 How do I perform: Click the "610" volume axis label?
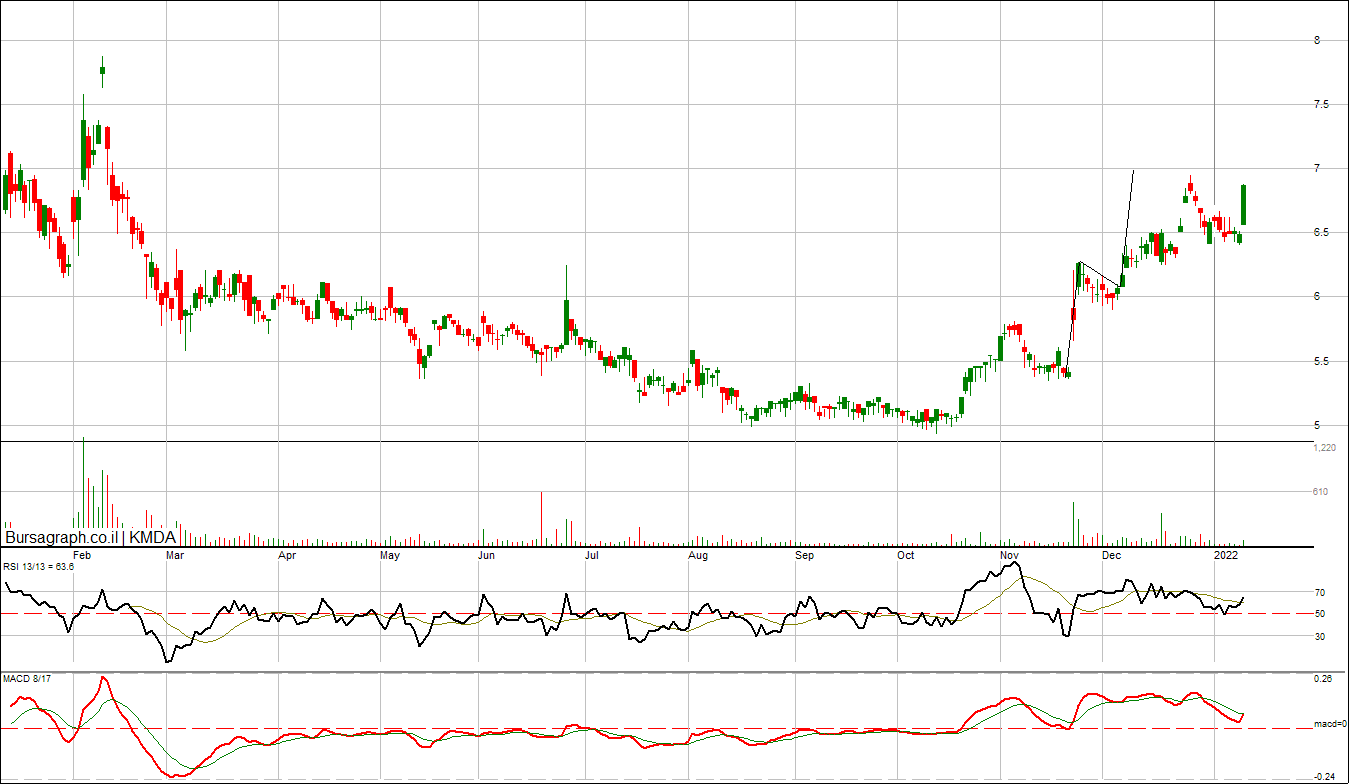[1320, 492]
